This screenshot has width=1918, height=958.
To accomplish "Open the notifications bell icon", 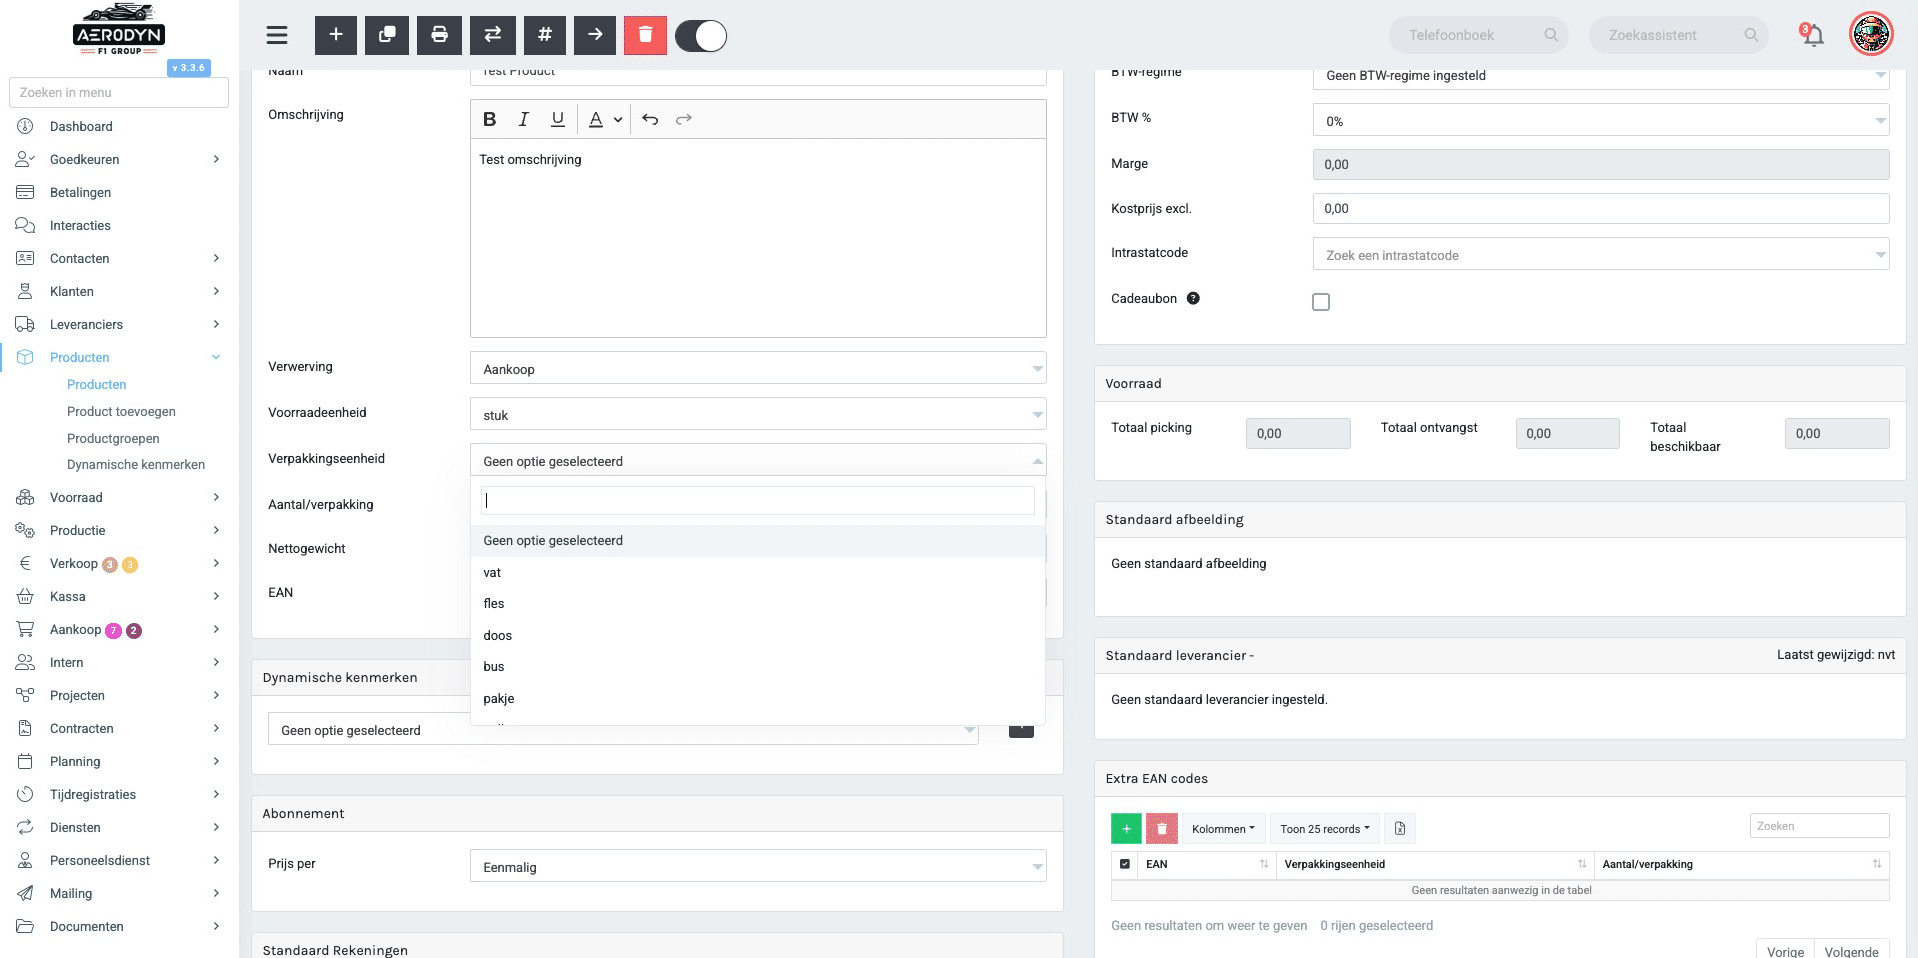I will click(1813, 35).
